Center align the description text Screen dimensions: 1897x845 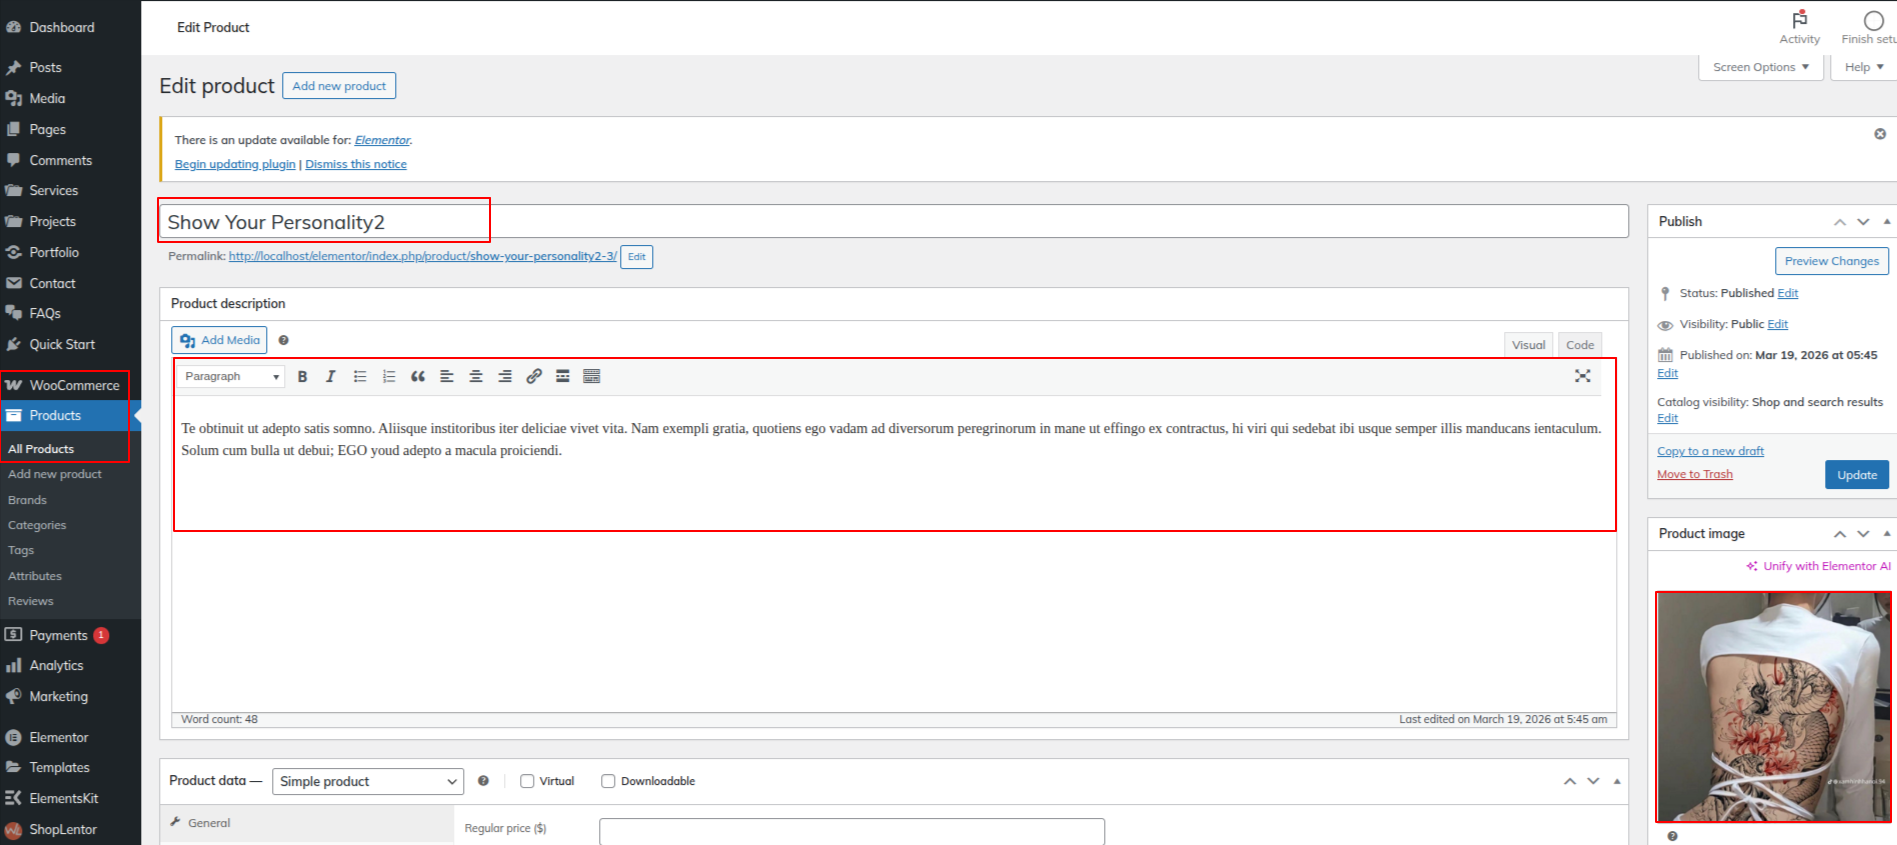(x=476, y=377)
